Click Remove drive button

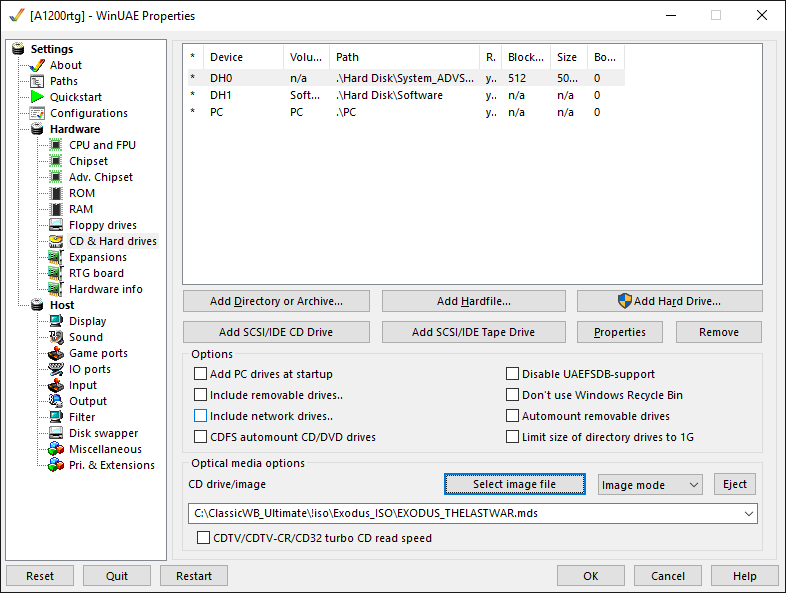tap(719, 332)
